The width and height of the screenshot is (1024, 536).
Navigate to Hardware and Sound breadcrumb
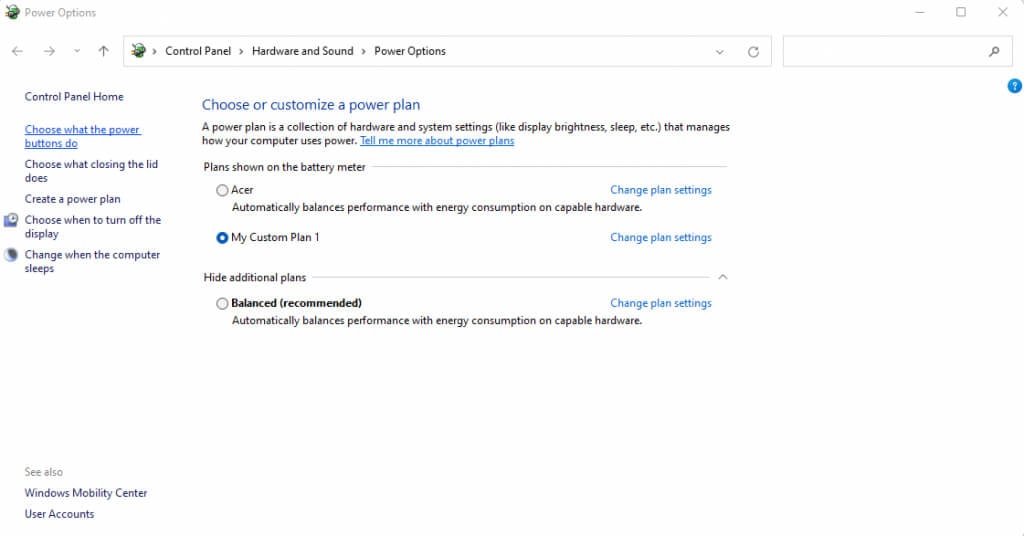(302, 51)
